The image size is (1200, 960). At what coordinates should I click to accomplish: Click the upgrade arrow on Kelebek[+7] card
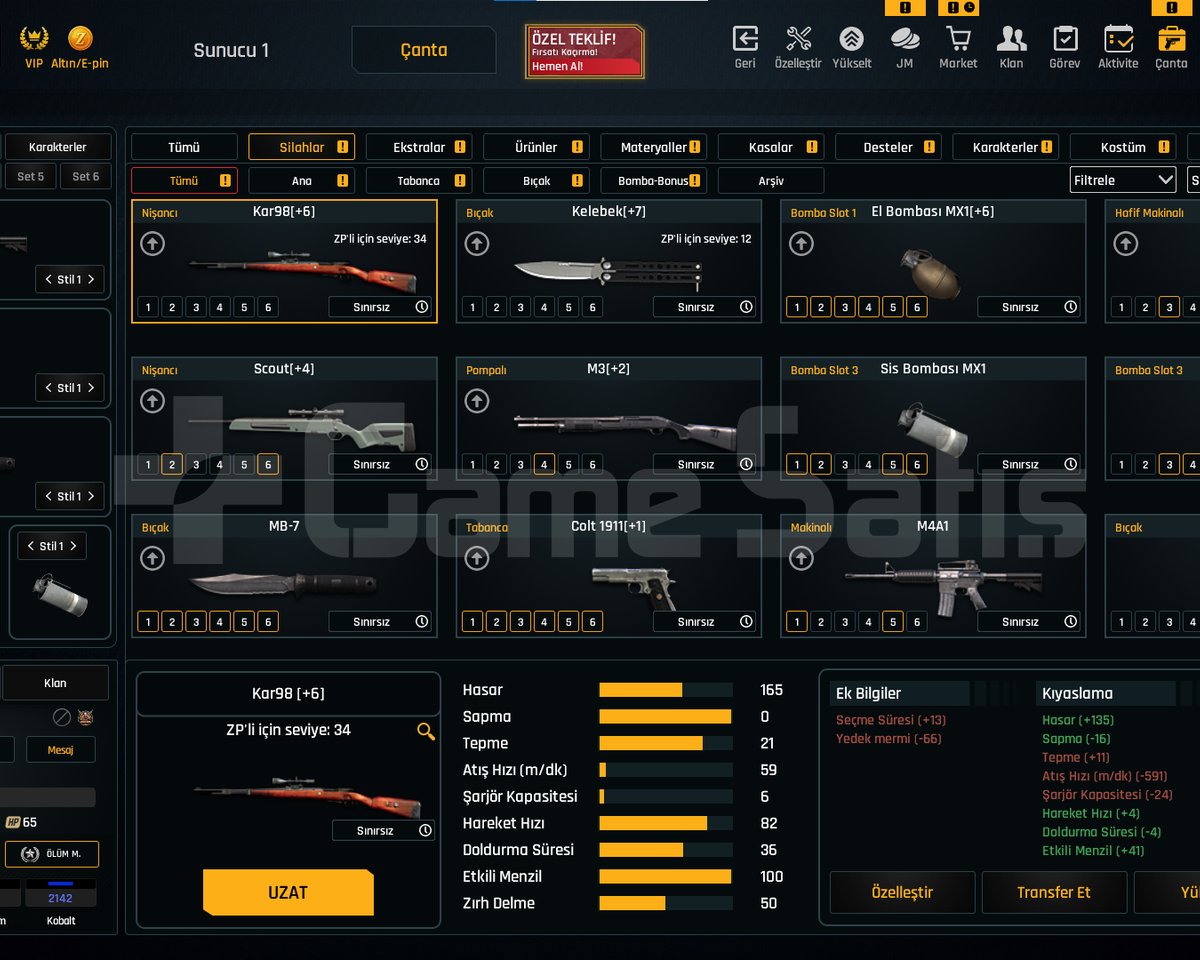[477, 243]
